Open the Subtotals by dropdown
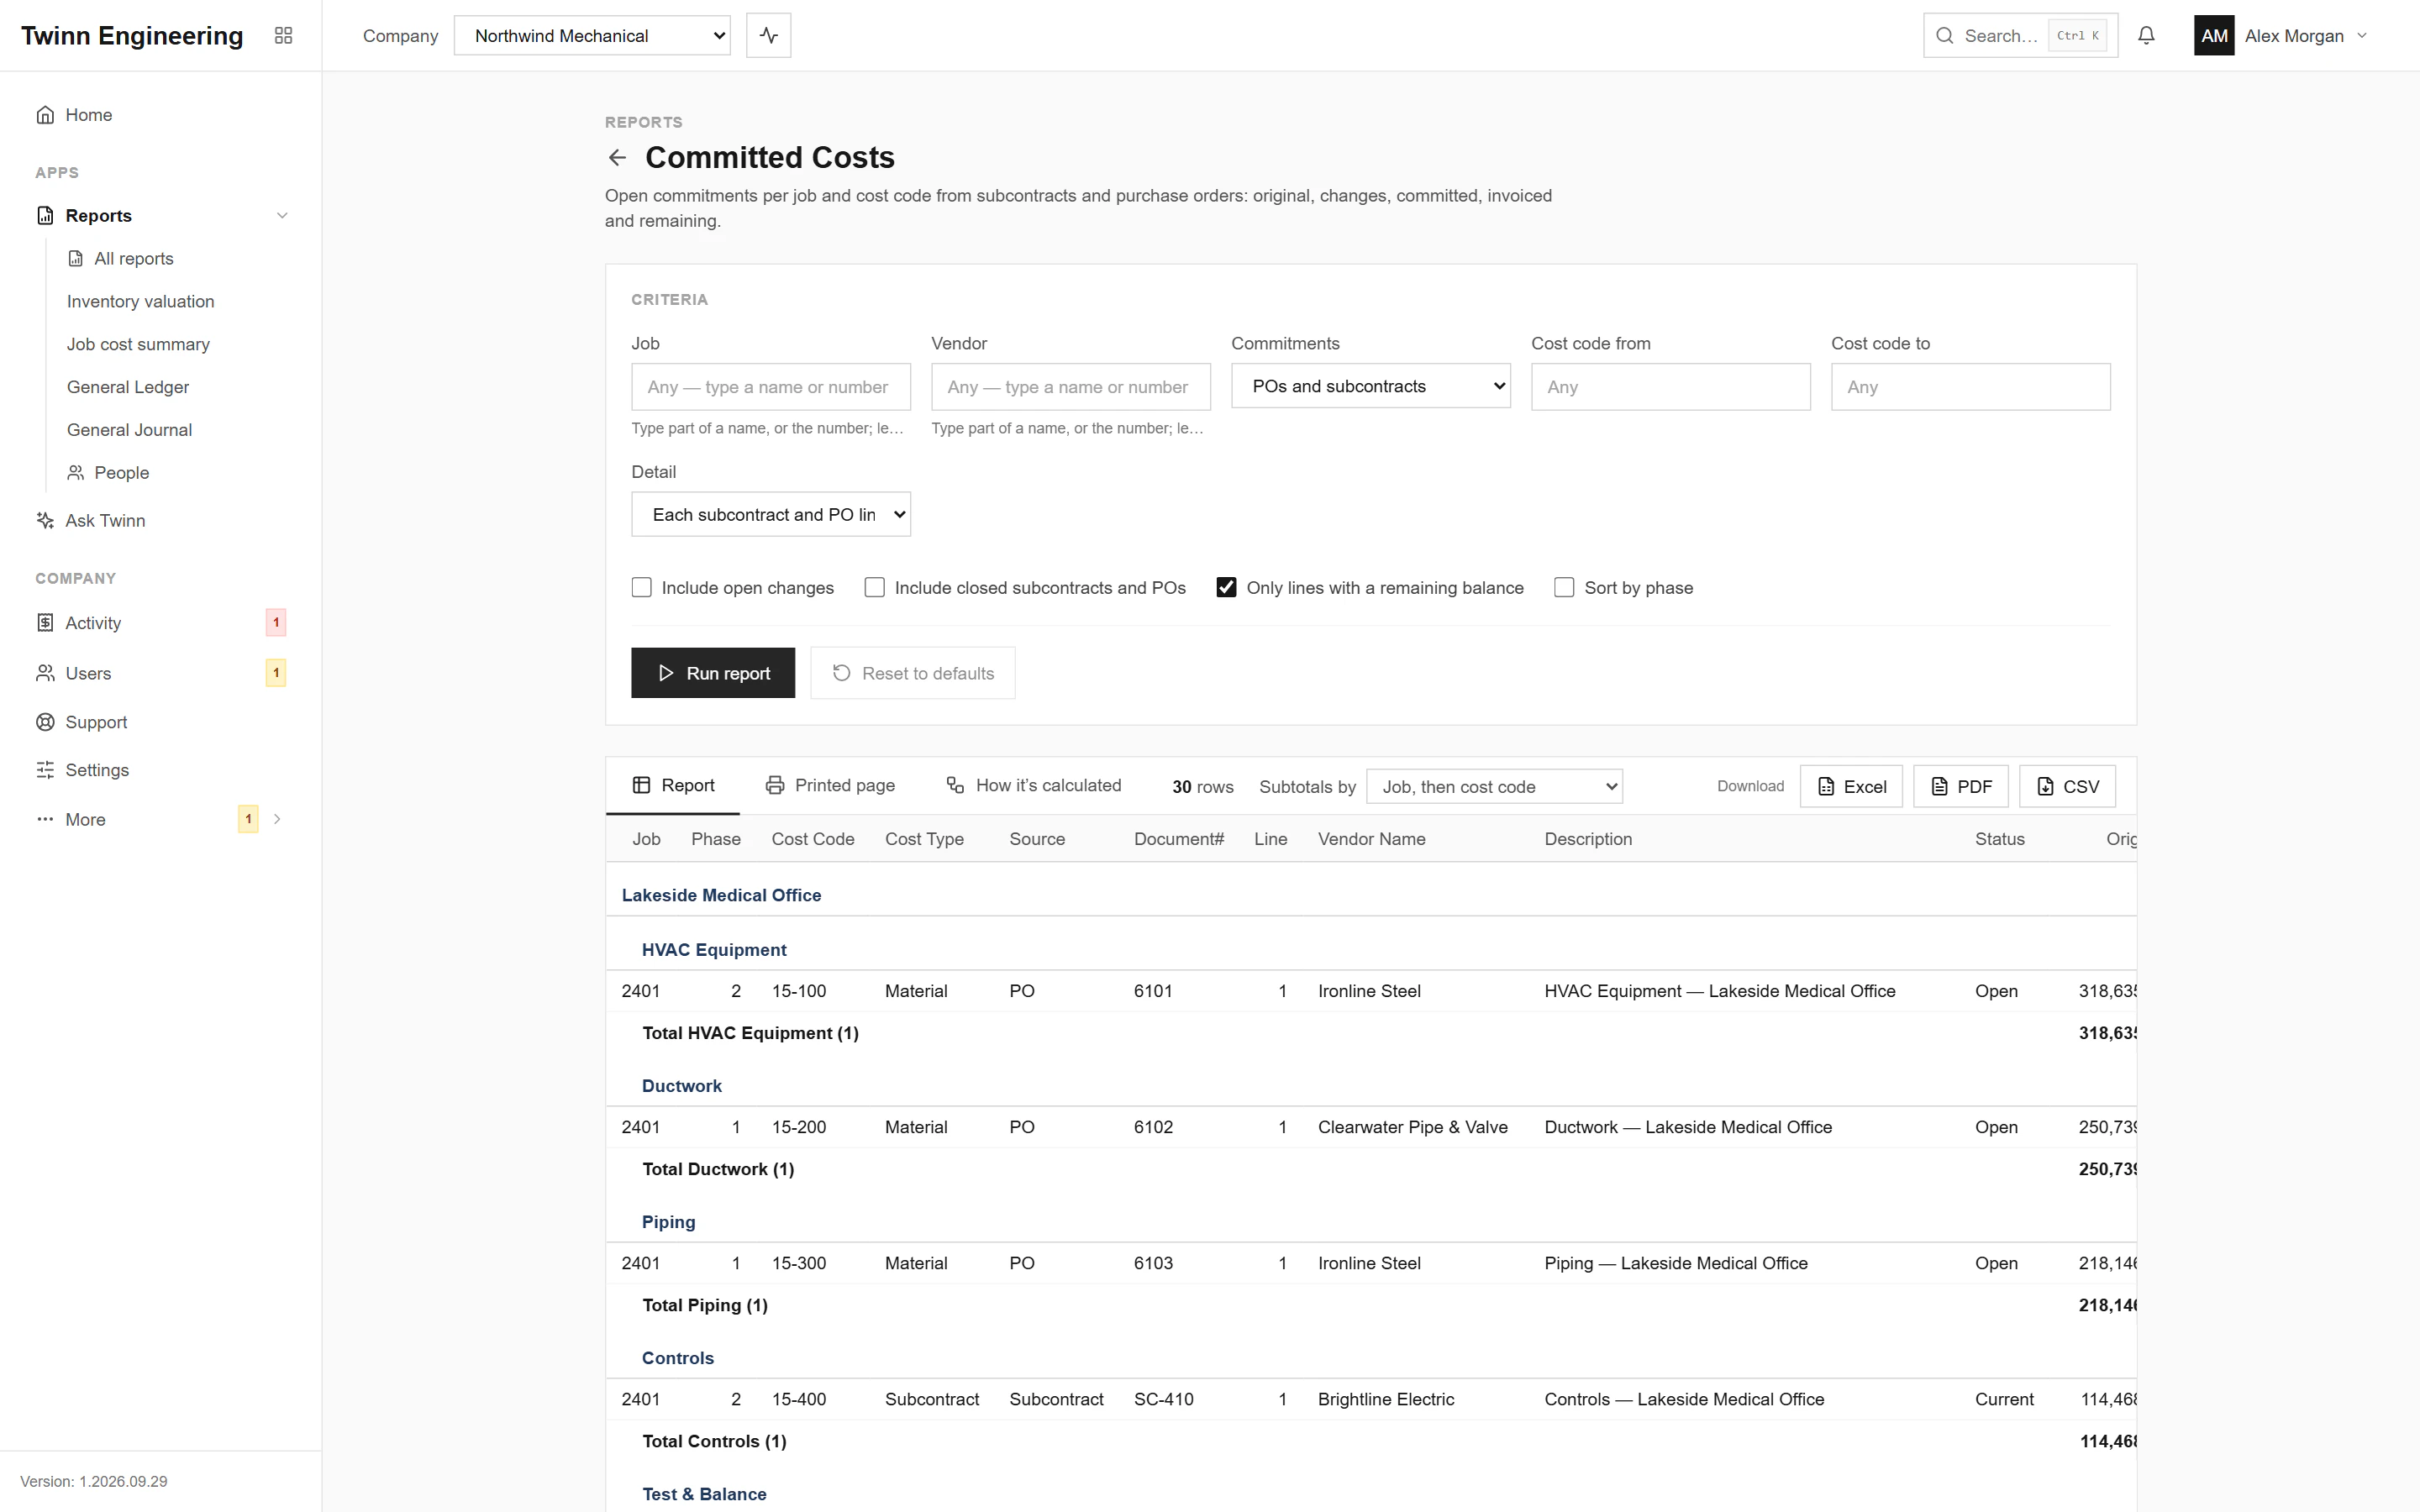2420x1512 pixels. pos(1494,787)
